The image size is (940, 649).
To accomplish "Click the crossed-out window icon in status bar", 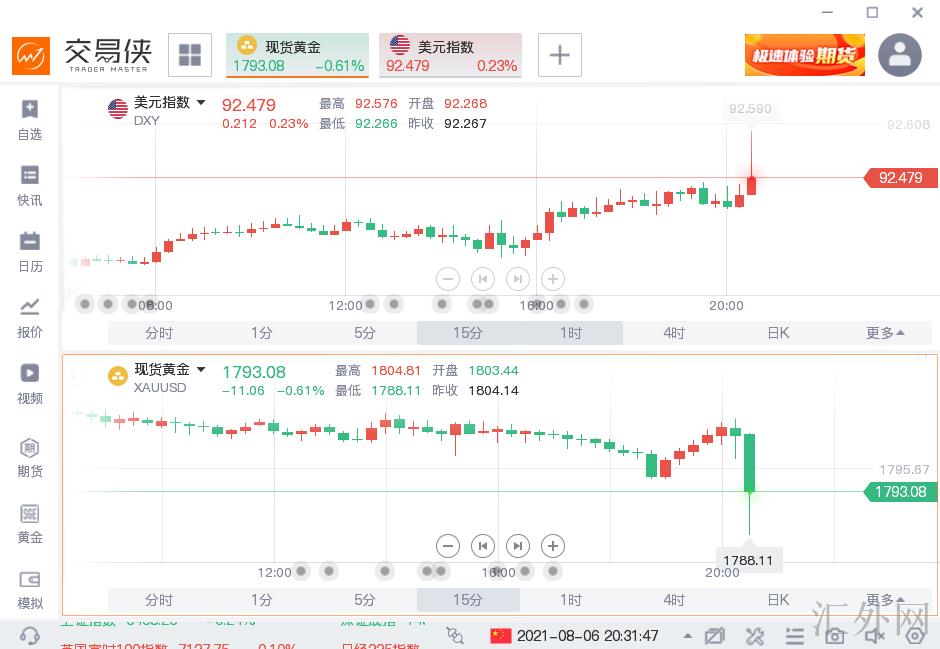I will [715, 636].
